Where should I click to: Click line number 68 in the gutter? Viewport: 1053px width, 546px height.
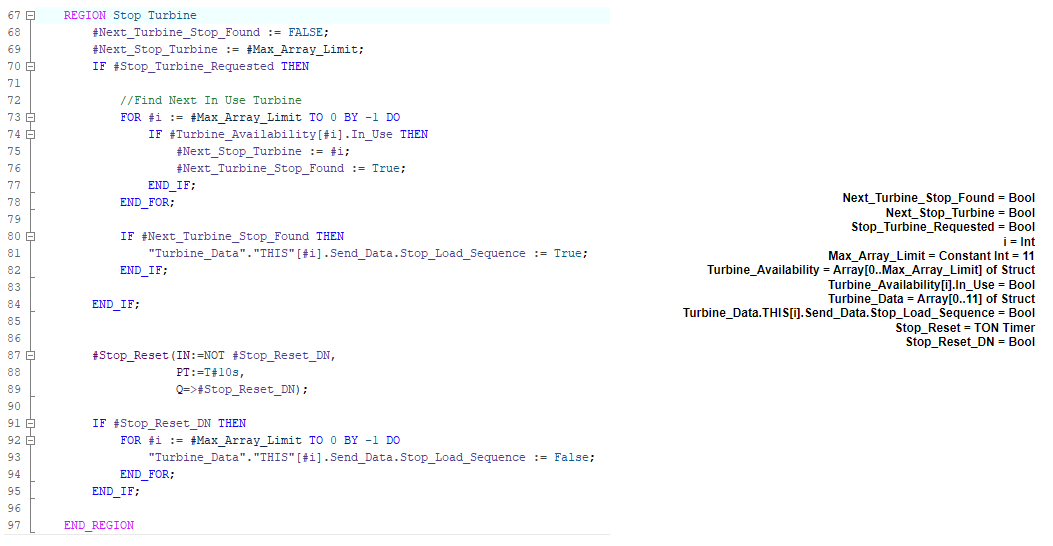[13, 32]
